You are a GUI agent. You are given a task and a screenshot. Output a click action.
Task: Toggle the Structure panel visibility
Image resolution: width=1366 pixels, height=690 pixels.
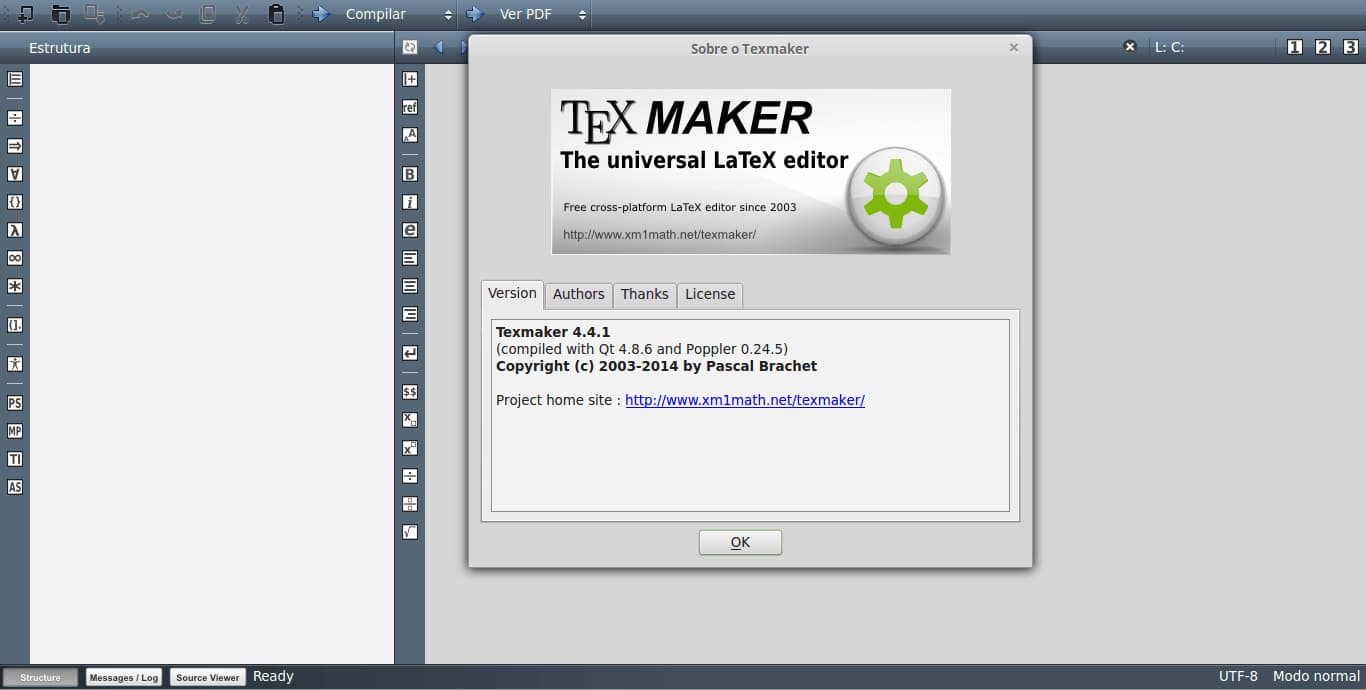[41, 677]
